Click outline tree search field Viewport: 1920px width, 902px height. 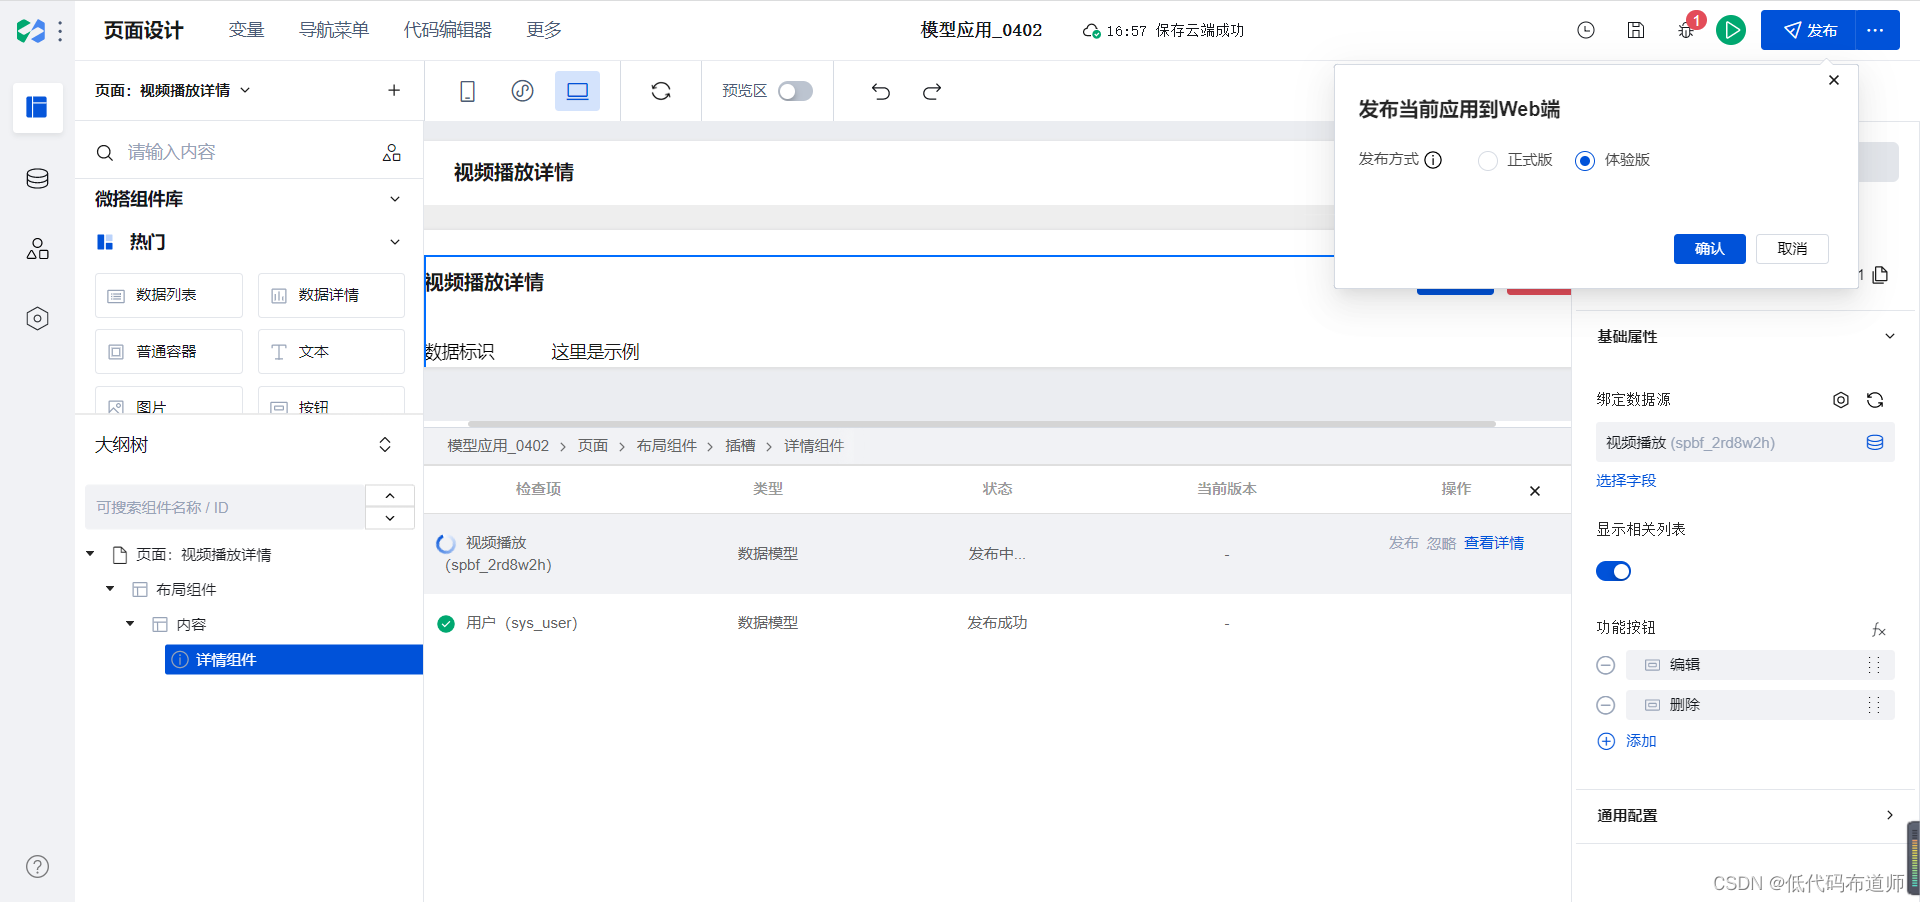point(225,507)
